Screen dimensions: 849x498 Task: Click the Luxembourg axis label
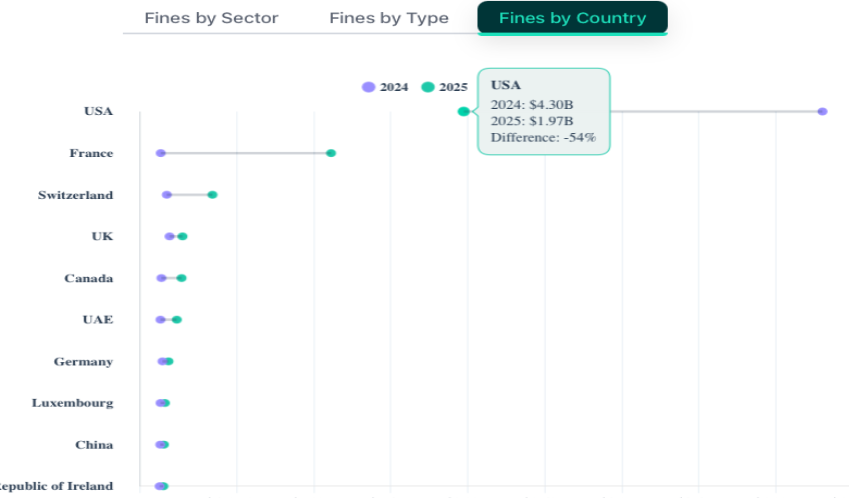click(72, 403)
